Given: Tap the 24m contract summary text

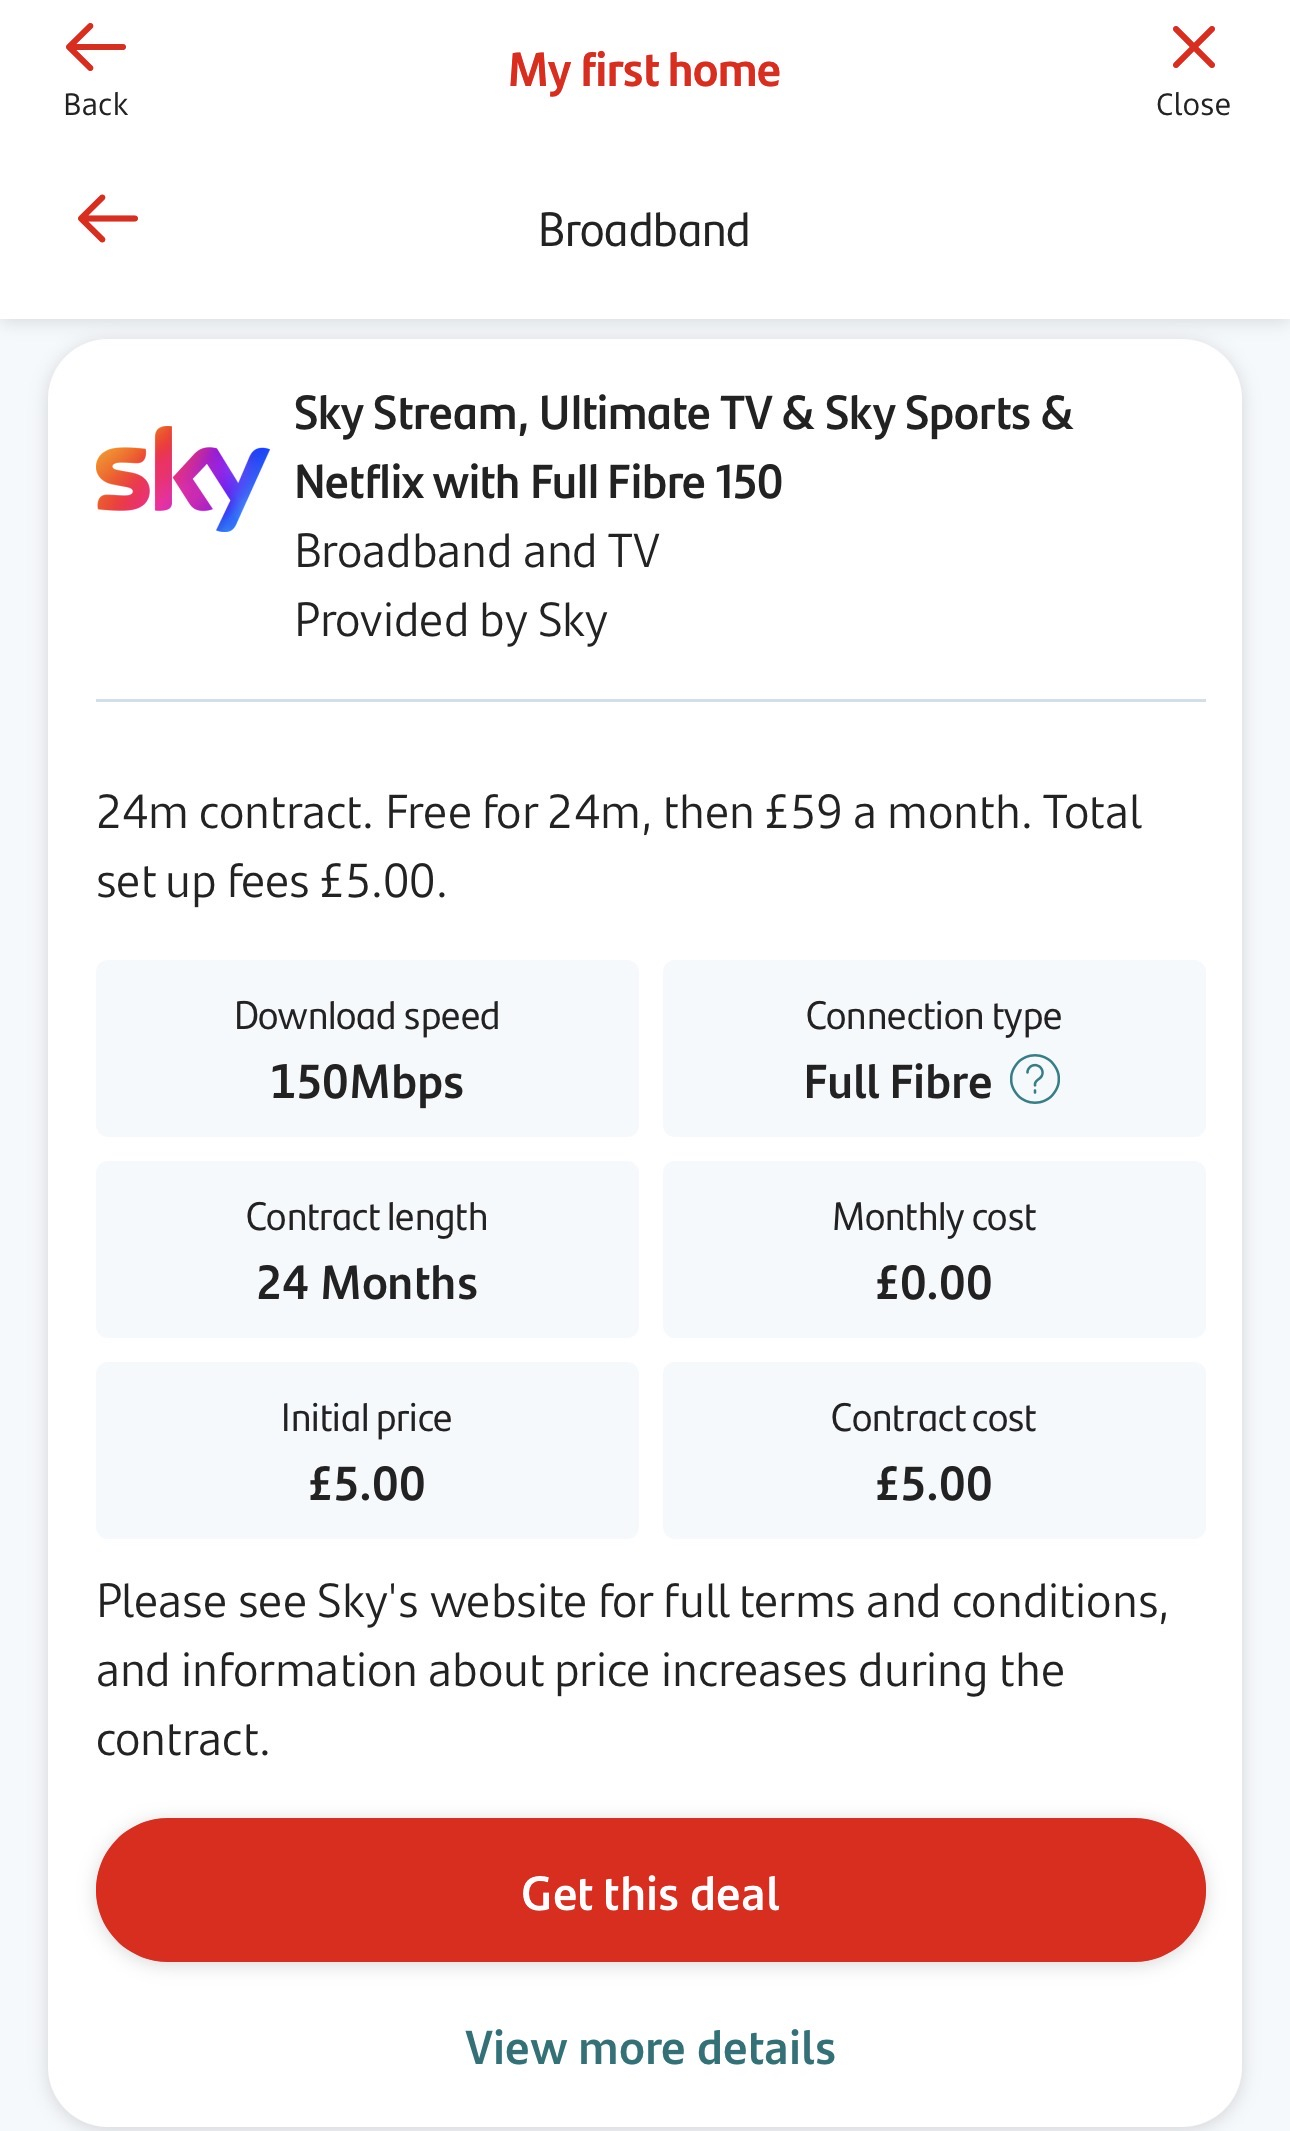Looking at the screenshot, I should pyautogui.click(x=618, y=846).
